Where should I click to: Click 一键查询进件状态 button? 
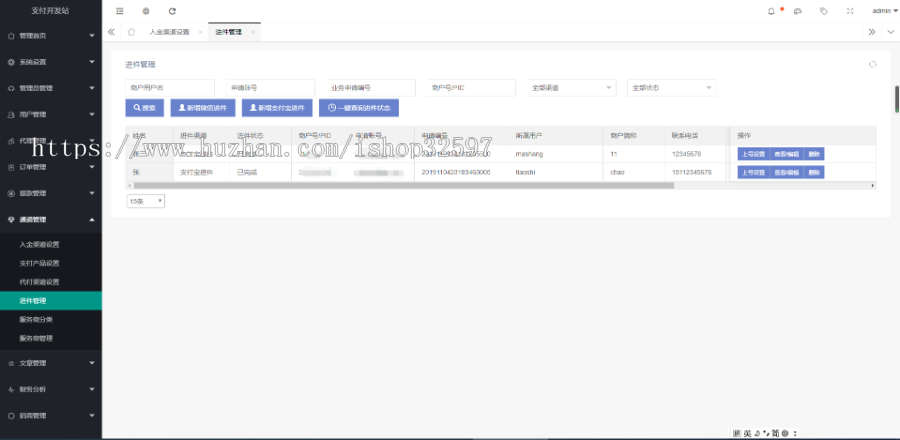click(359, 108)
